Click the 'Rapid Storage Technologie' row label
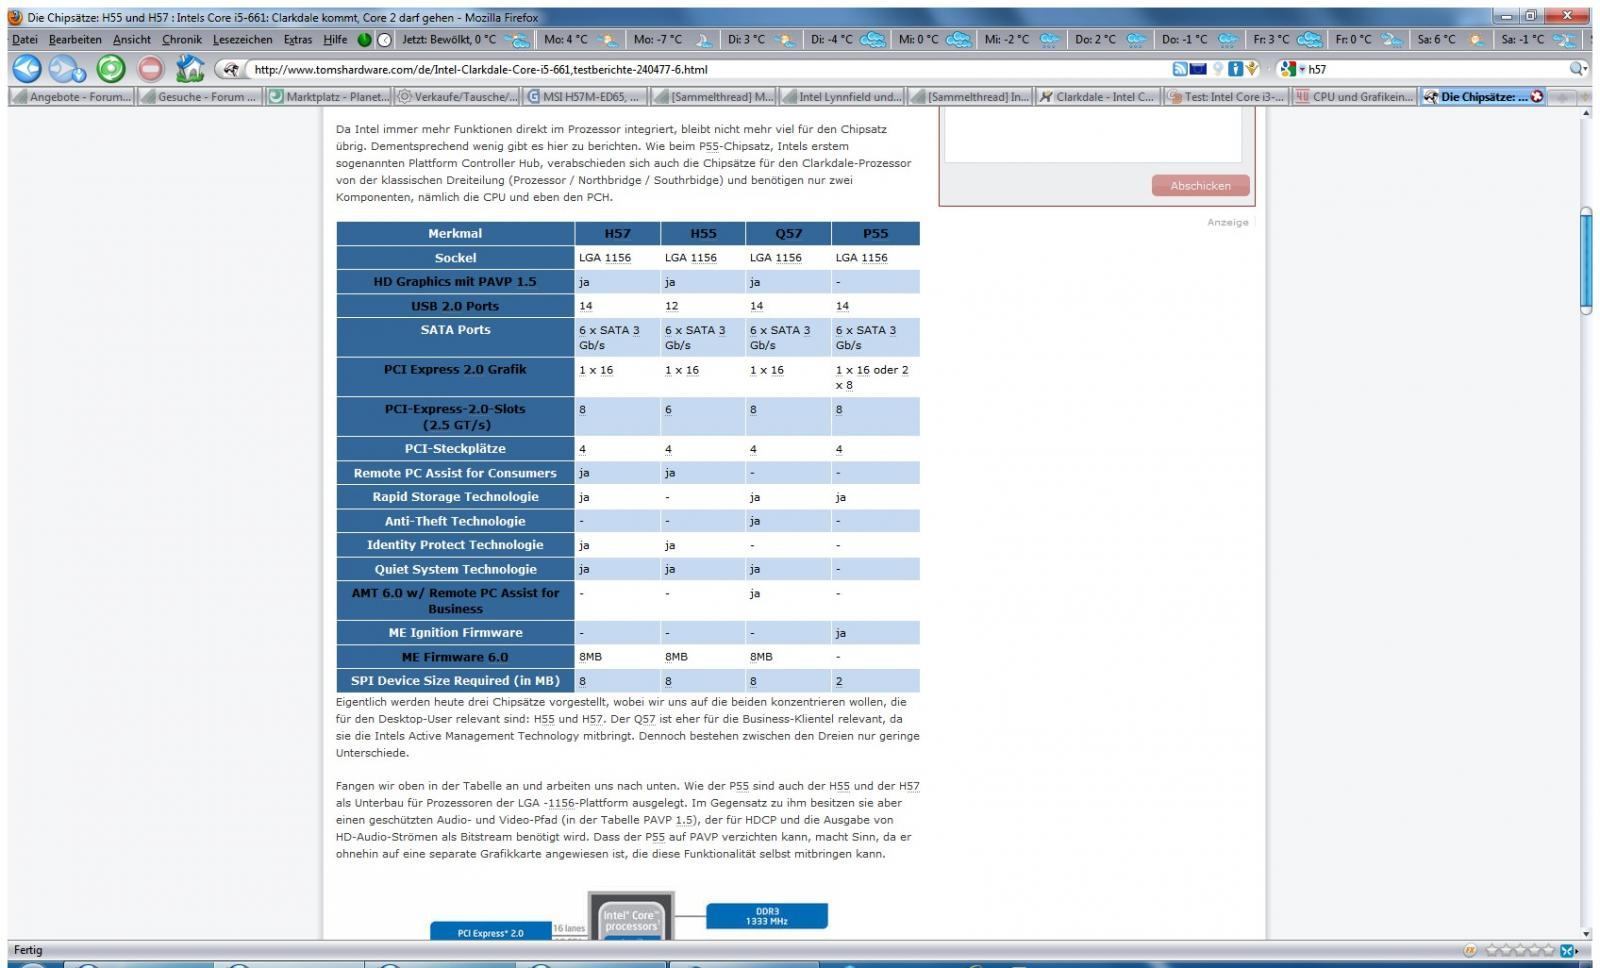This screenshot has height=968, width=1600. 455,497
